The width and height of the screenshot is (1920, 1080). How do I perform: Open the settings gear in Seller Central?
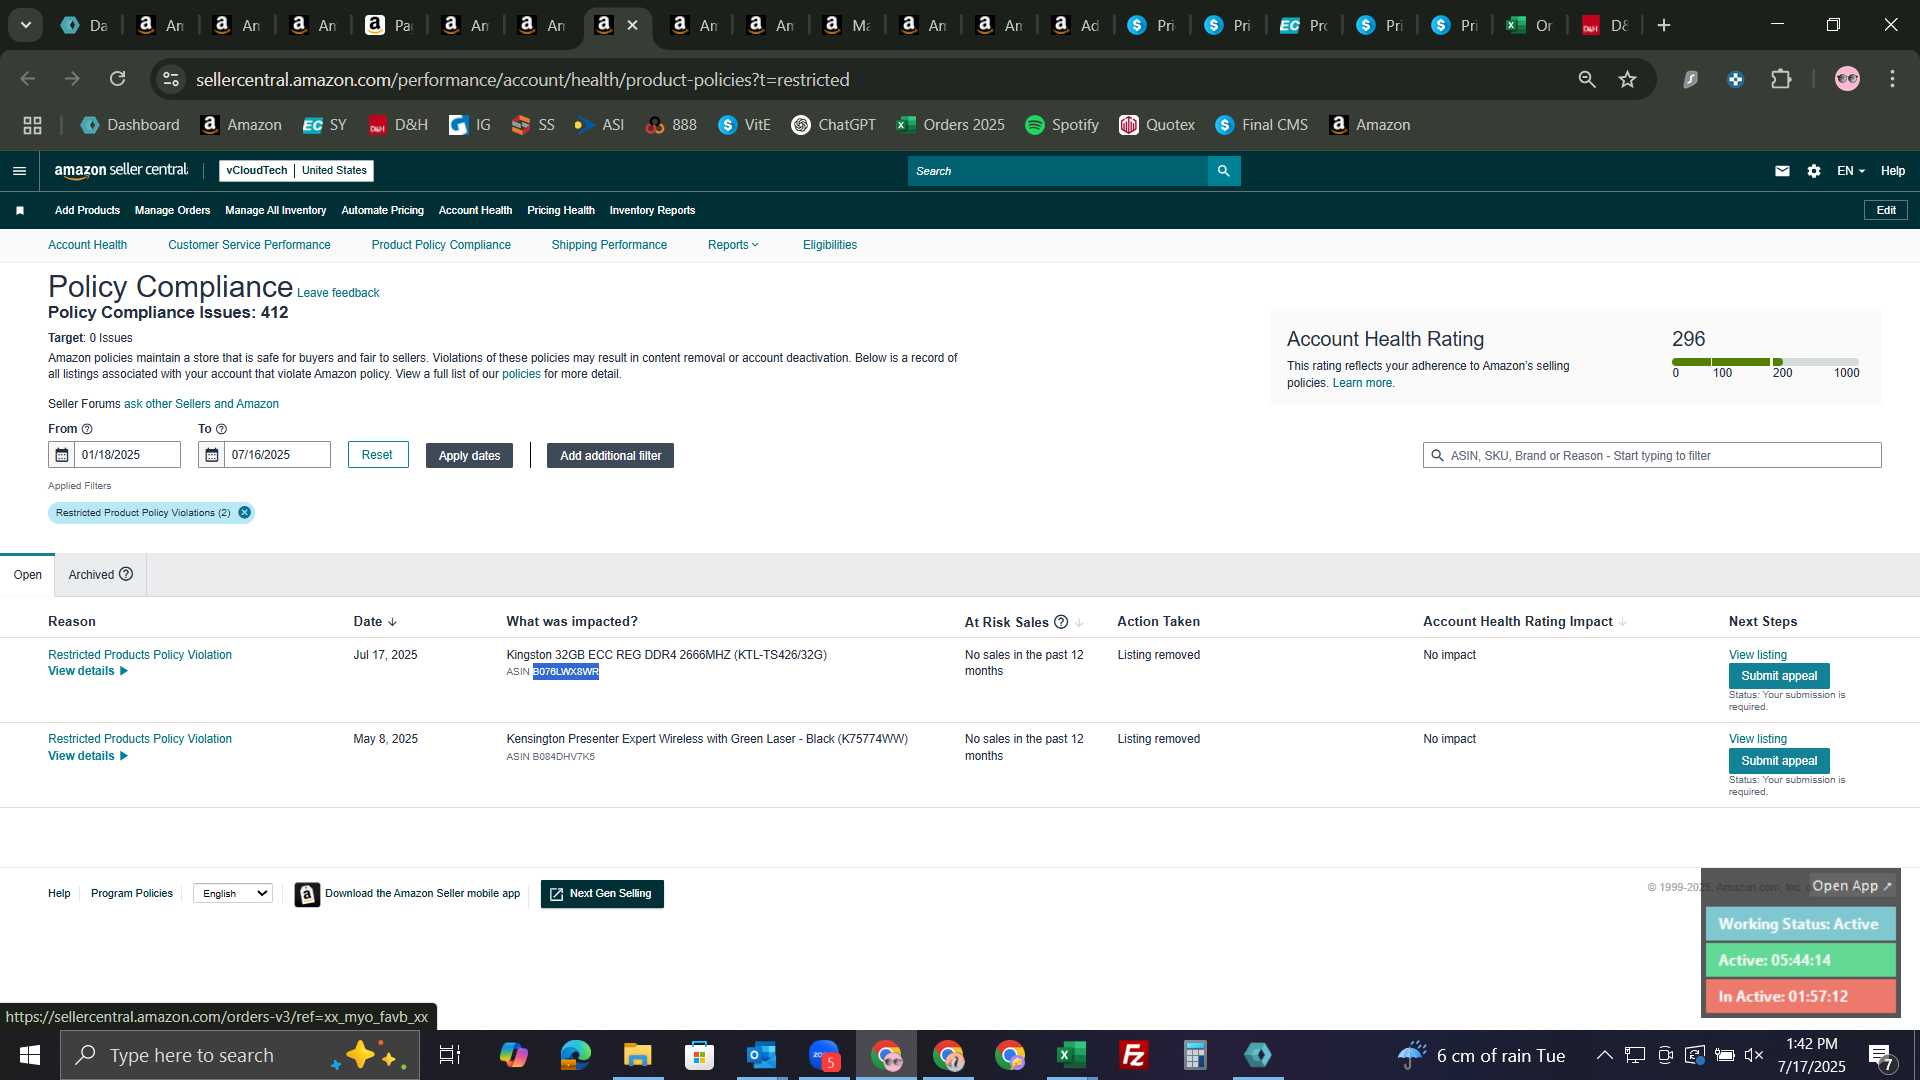click(x=1814, y=171)
